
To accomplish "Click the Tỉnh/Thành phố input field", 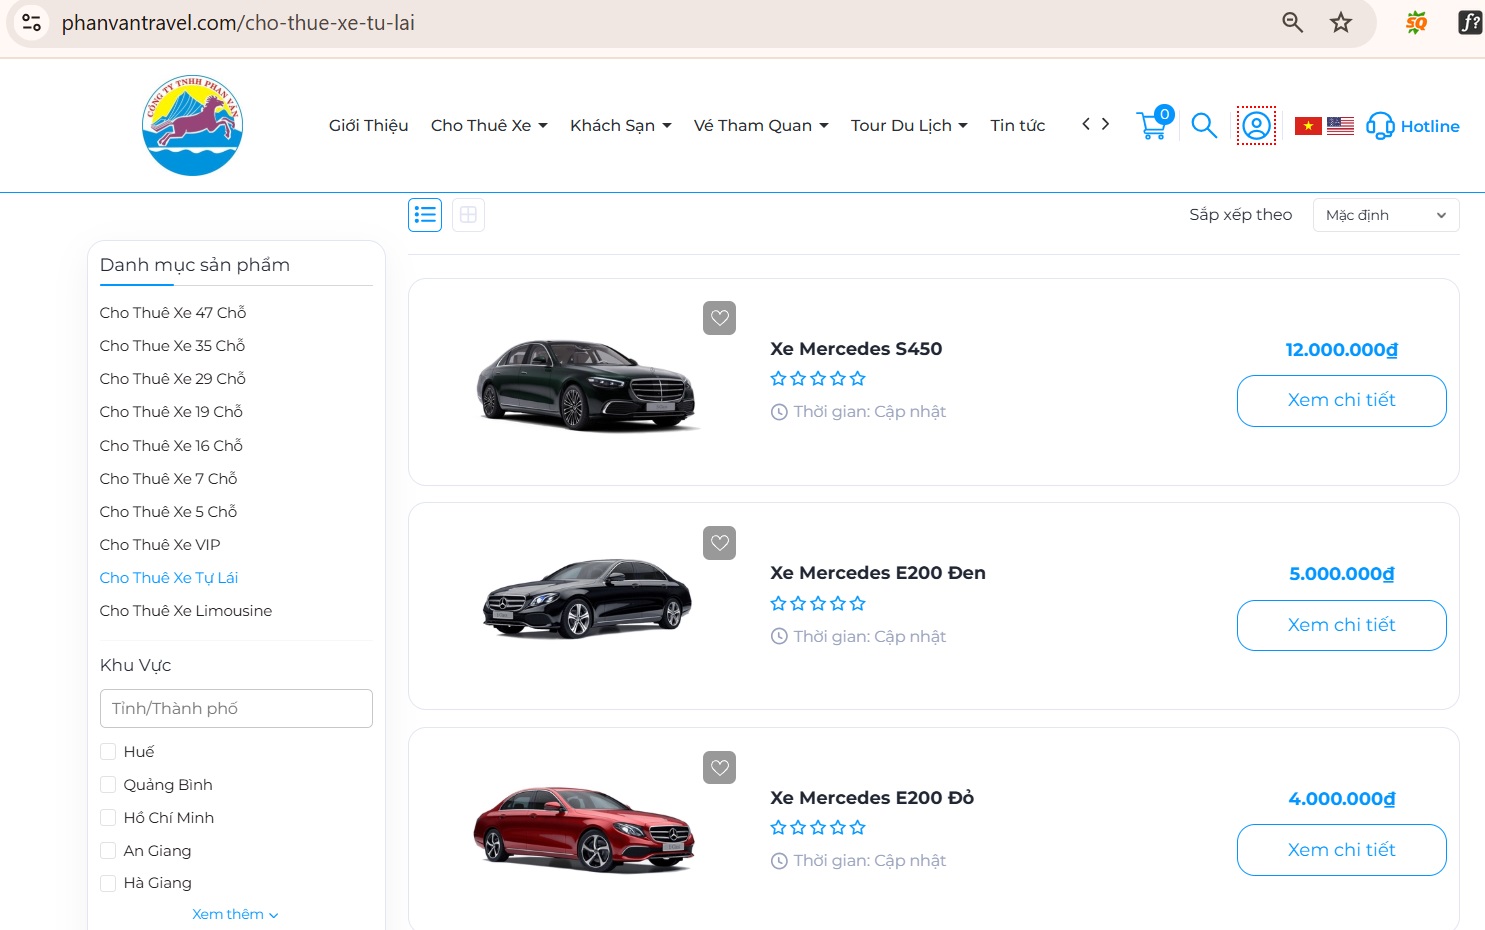I will (x=235, y=708).
